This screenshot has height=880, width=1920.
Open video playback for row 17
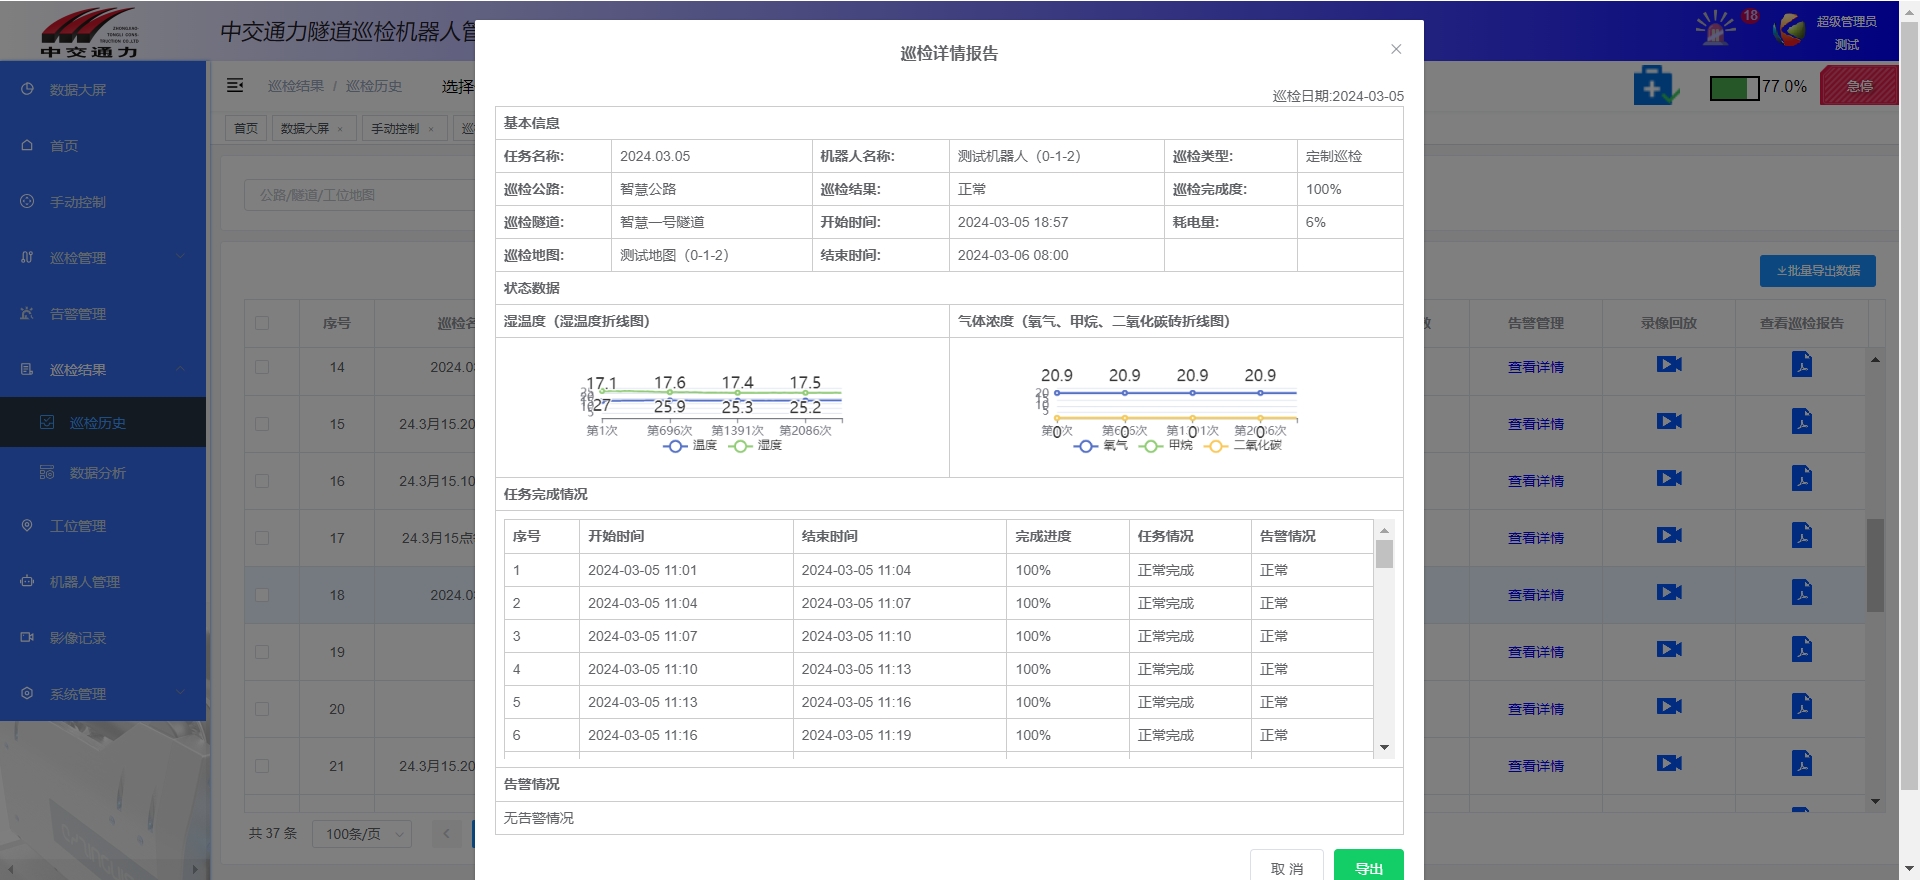point(1668,535)
